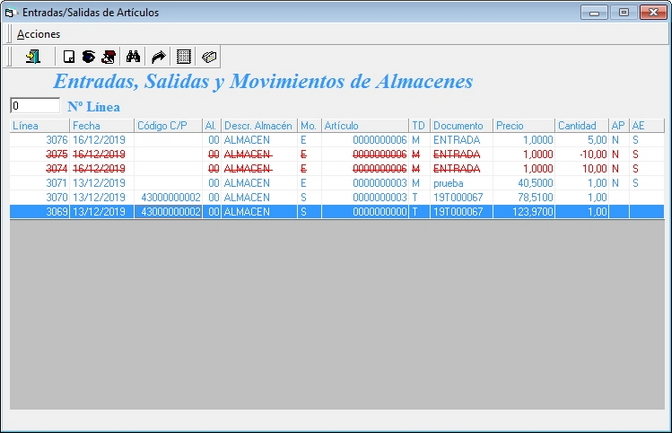Sort by the Fecha column header
This screenshot has width=672, height=433.
point(102,126)
